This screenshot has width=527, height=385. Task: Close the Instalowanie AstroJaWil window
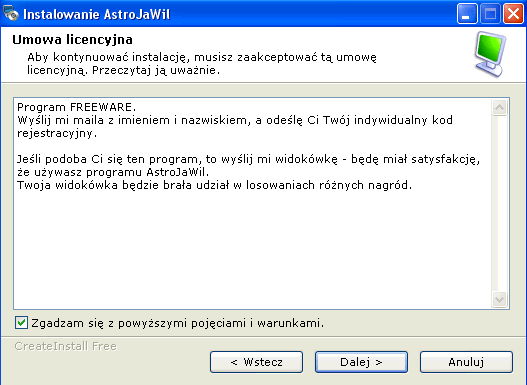[513, 14]
